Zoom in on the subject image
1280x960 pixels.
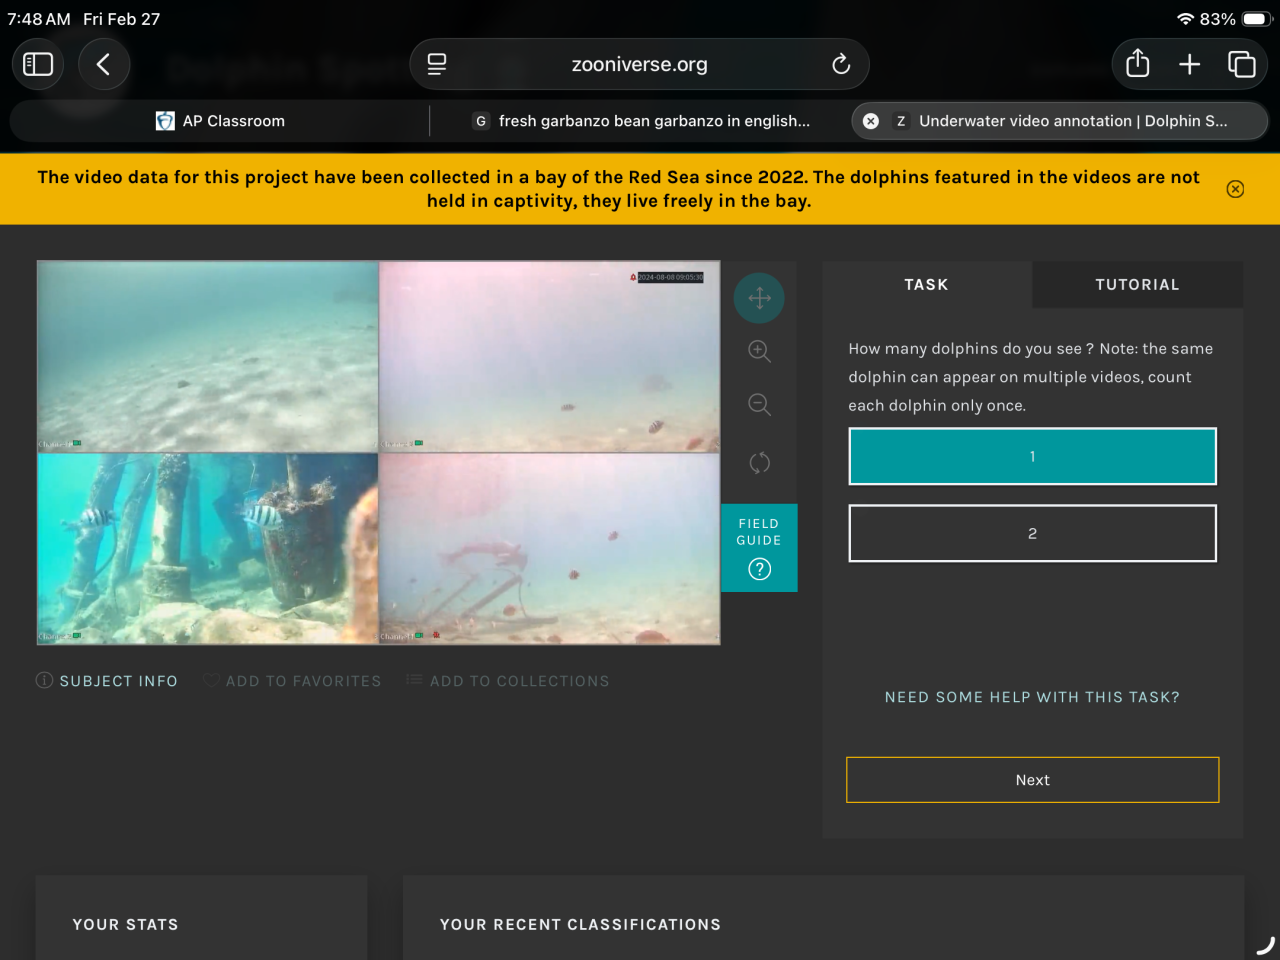(759, 351)
